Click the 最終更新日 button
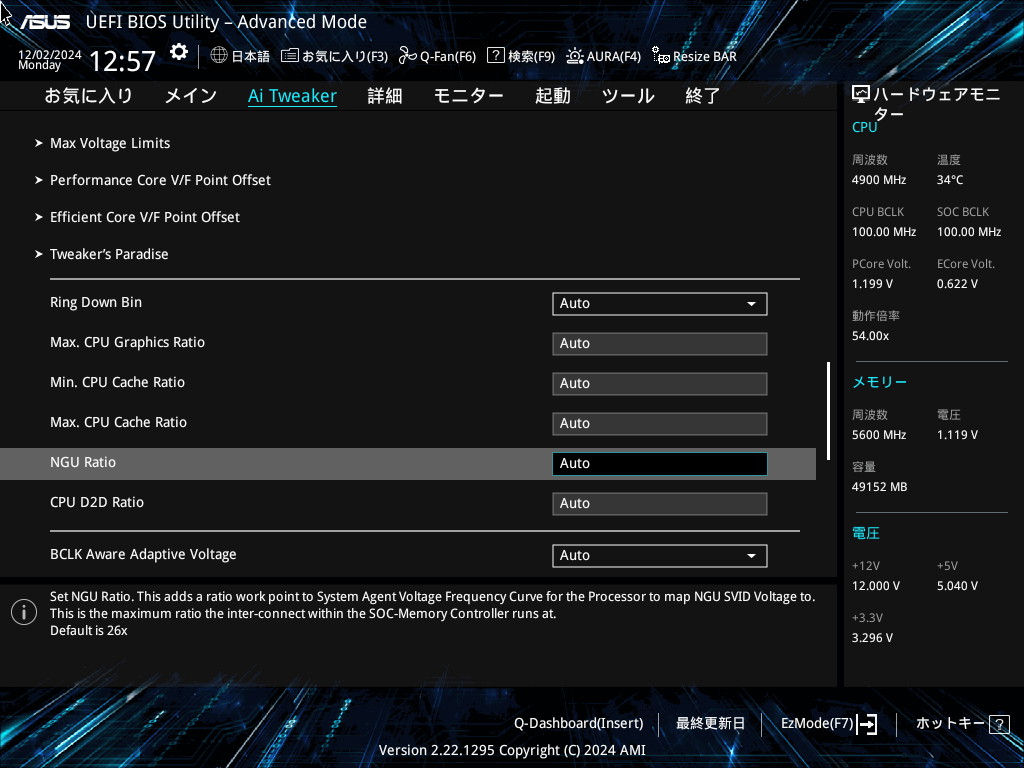 710,723
